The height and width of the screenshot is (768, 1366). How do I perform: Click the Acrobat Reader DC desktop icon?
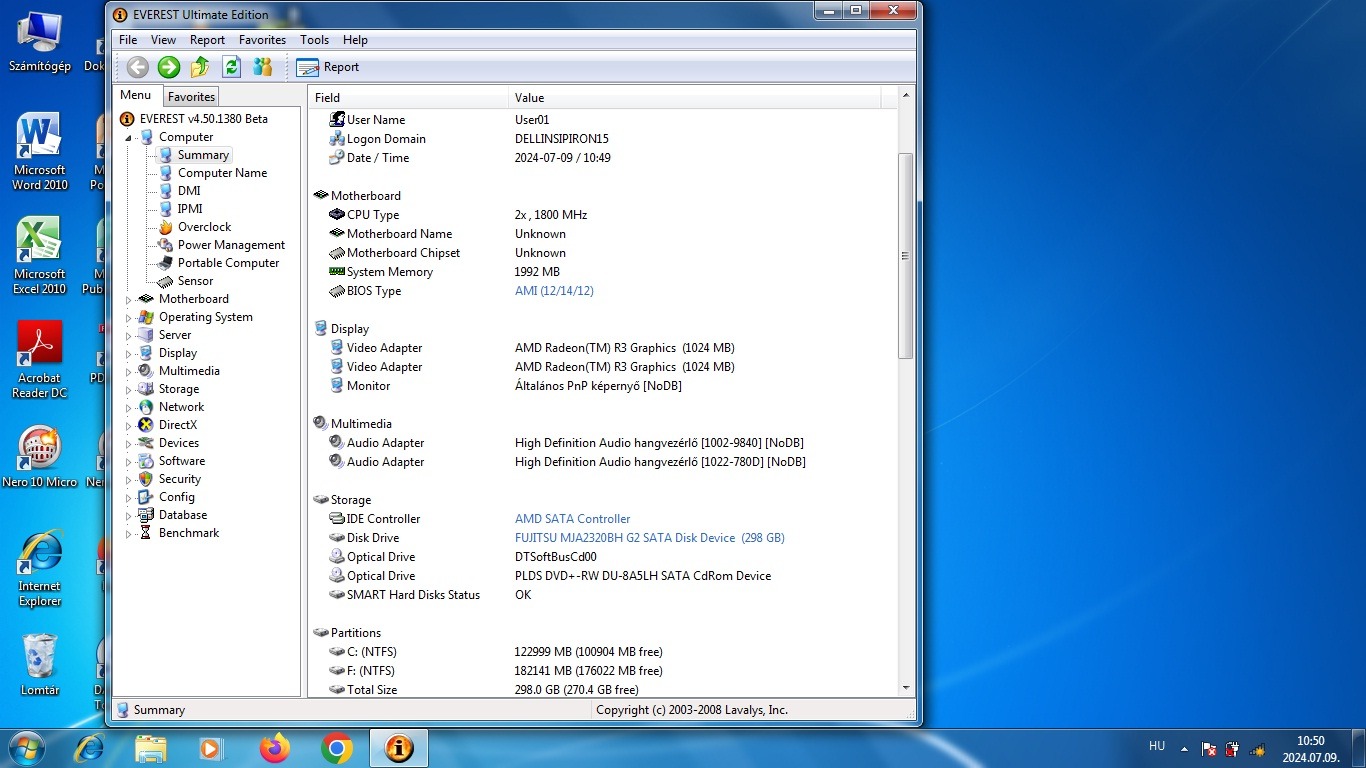coord(40,360)
